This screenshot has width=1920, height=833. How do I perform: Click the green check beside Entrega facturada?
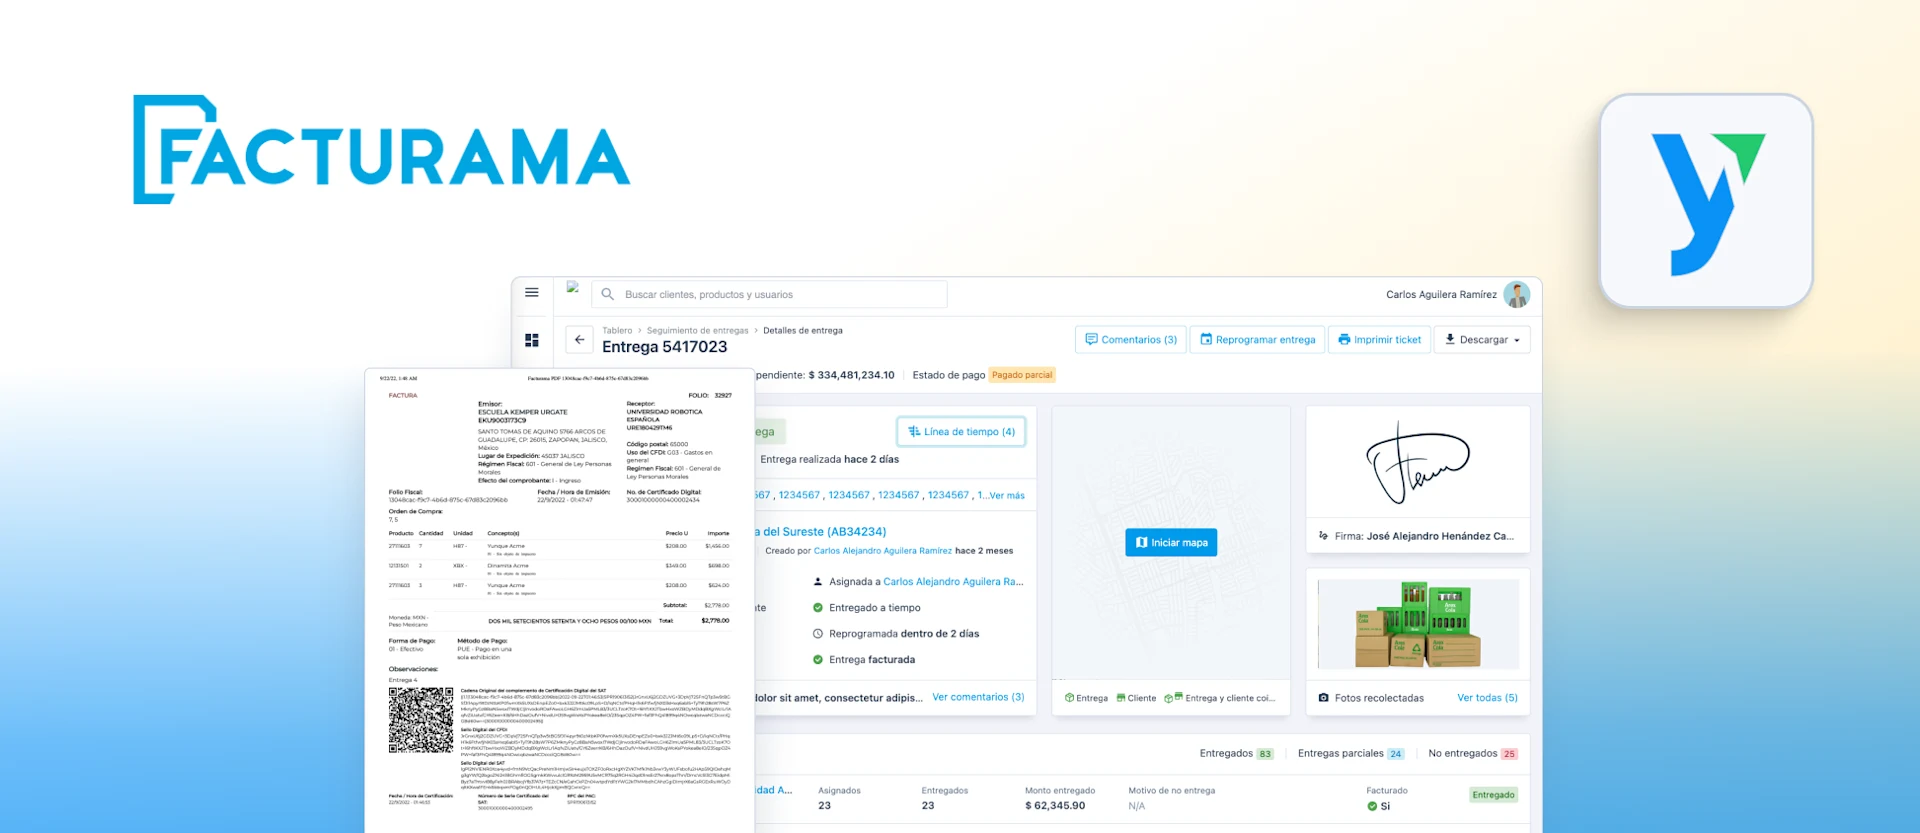[818, 660]
